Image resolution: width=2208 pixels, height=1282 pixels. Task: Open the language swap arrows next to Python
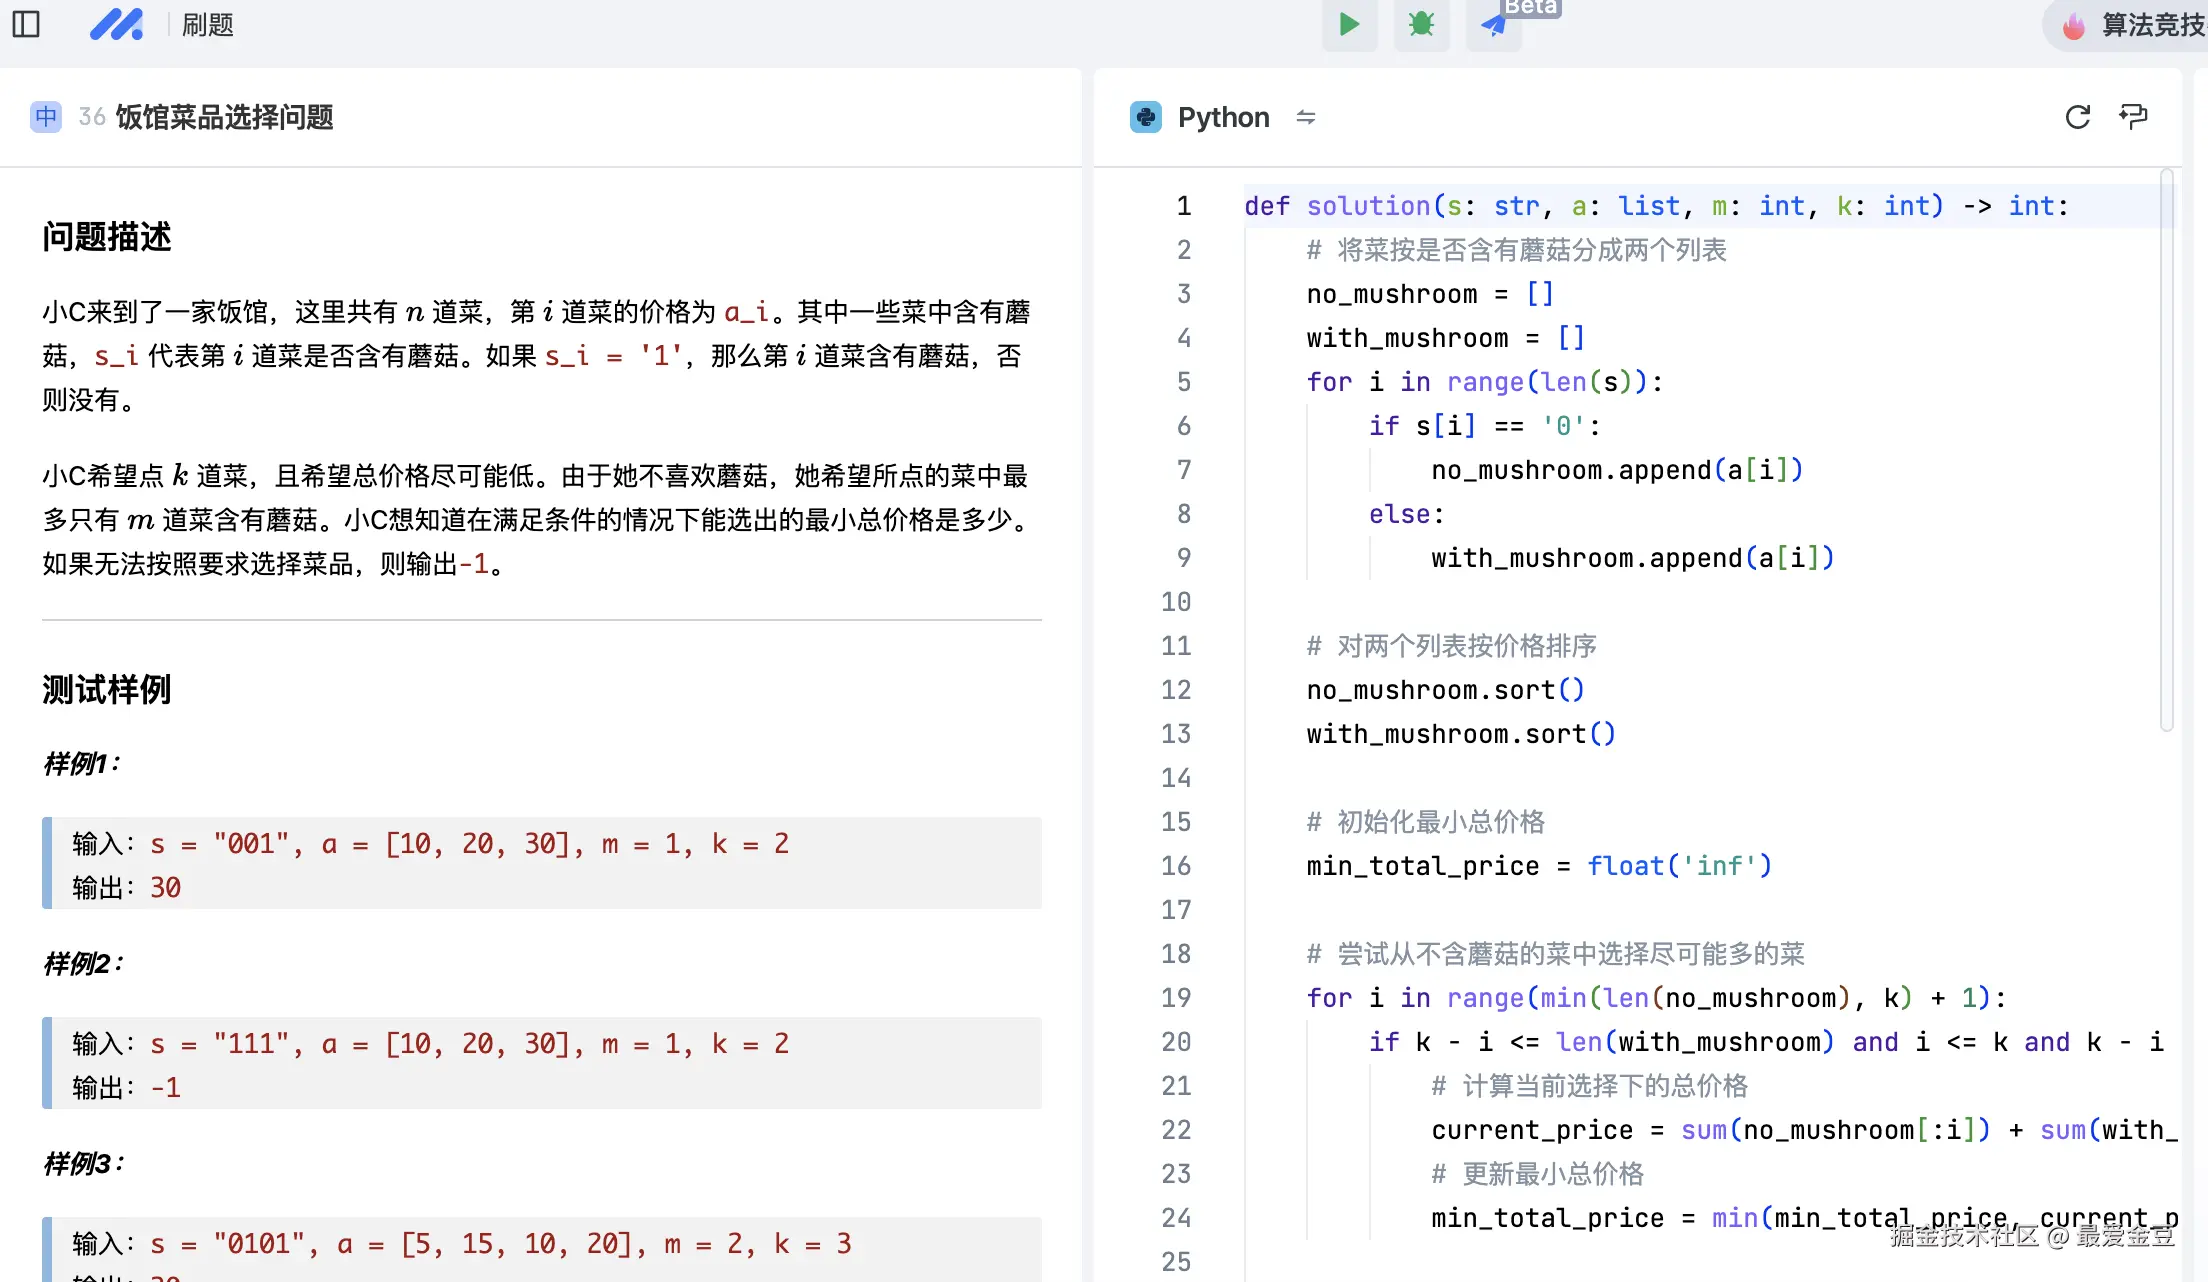1307,117
